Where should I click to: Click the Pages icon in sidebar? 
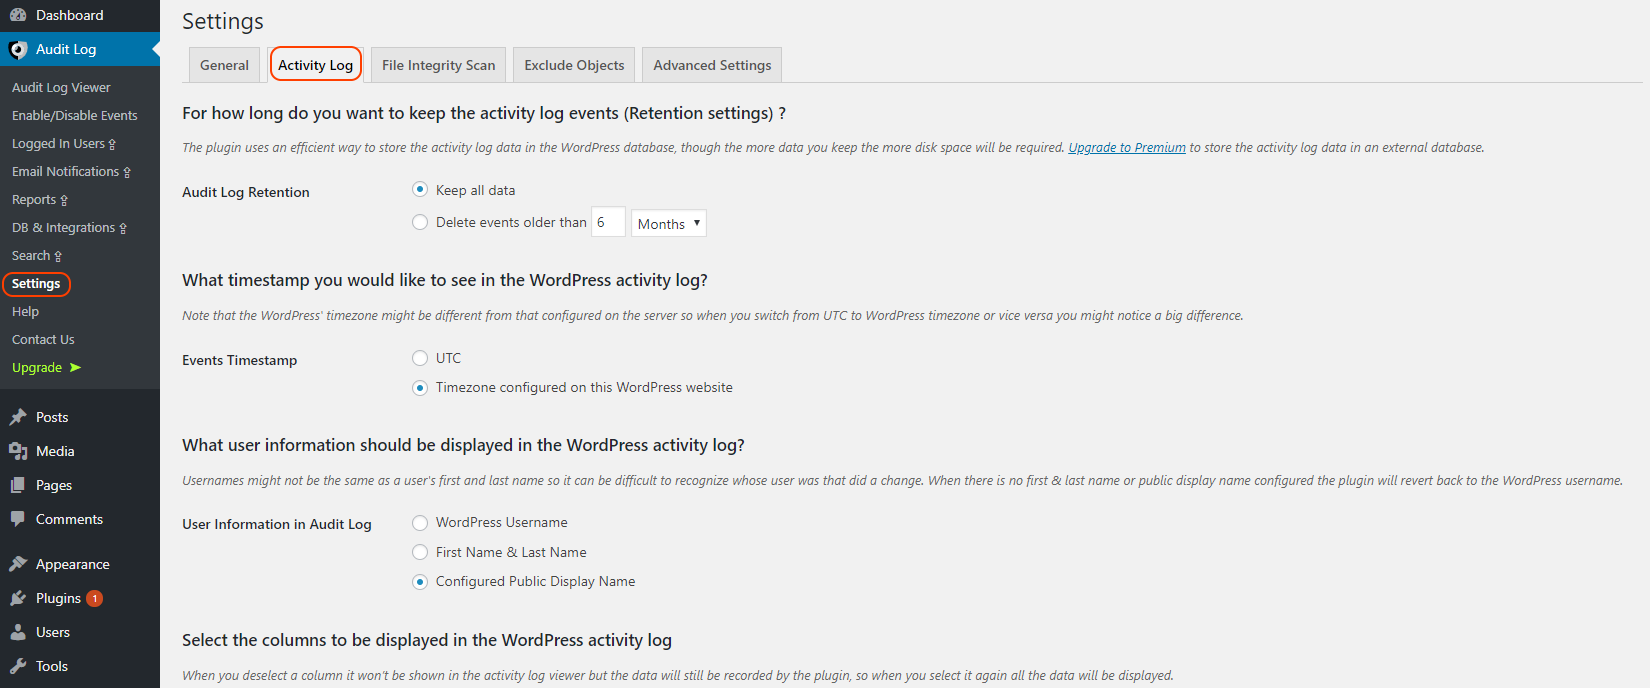pos(18,485)
